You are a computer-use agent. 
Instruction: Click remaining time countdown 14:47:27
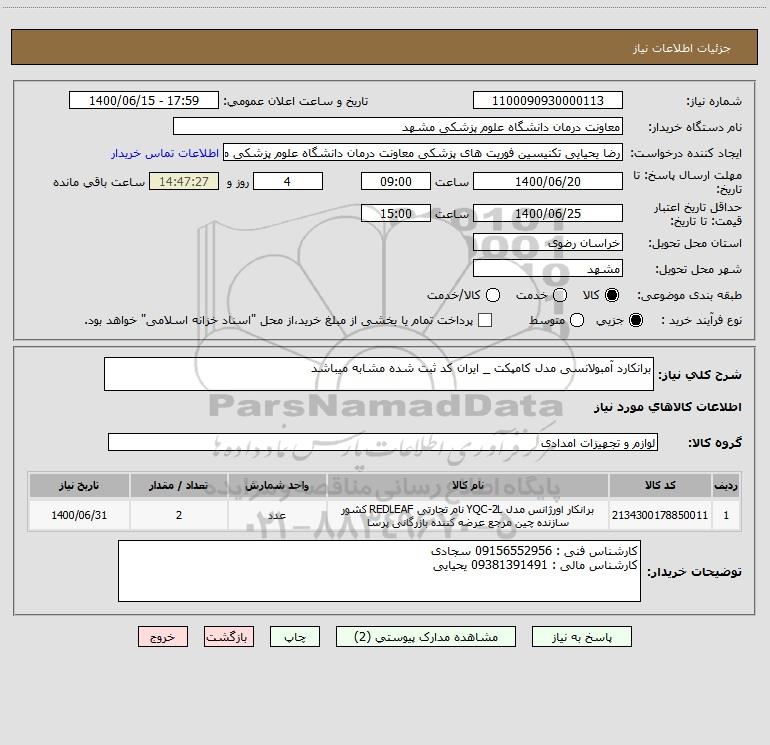click(x=184, y=182)
